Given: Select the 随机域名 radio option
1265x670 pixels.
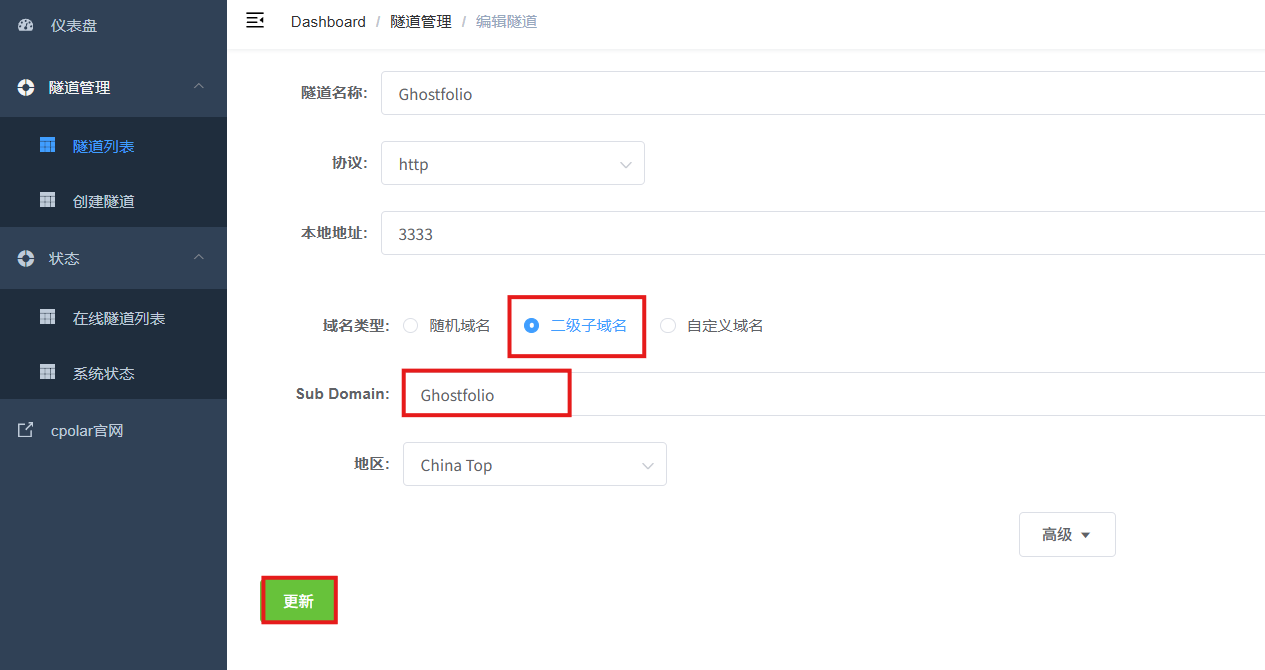Looking at the screenshot, I should (x=410, y=325).
